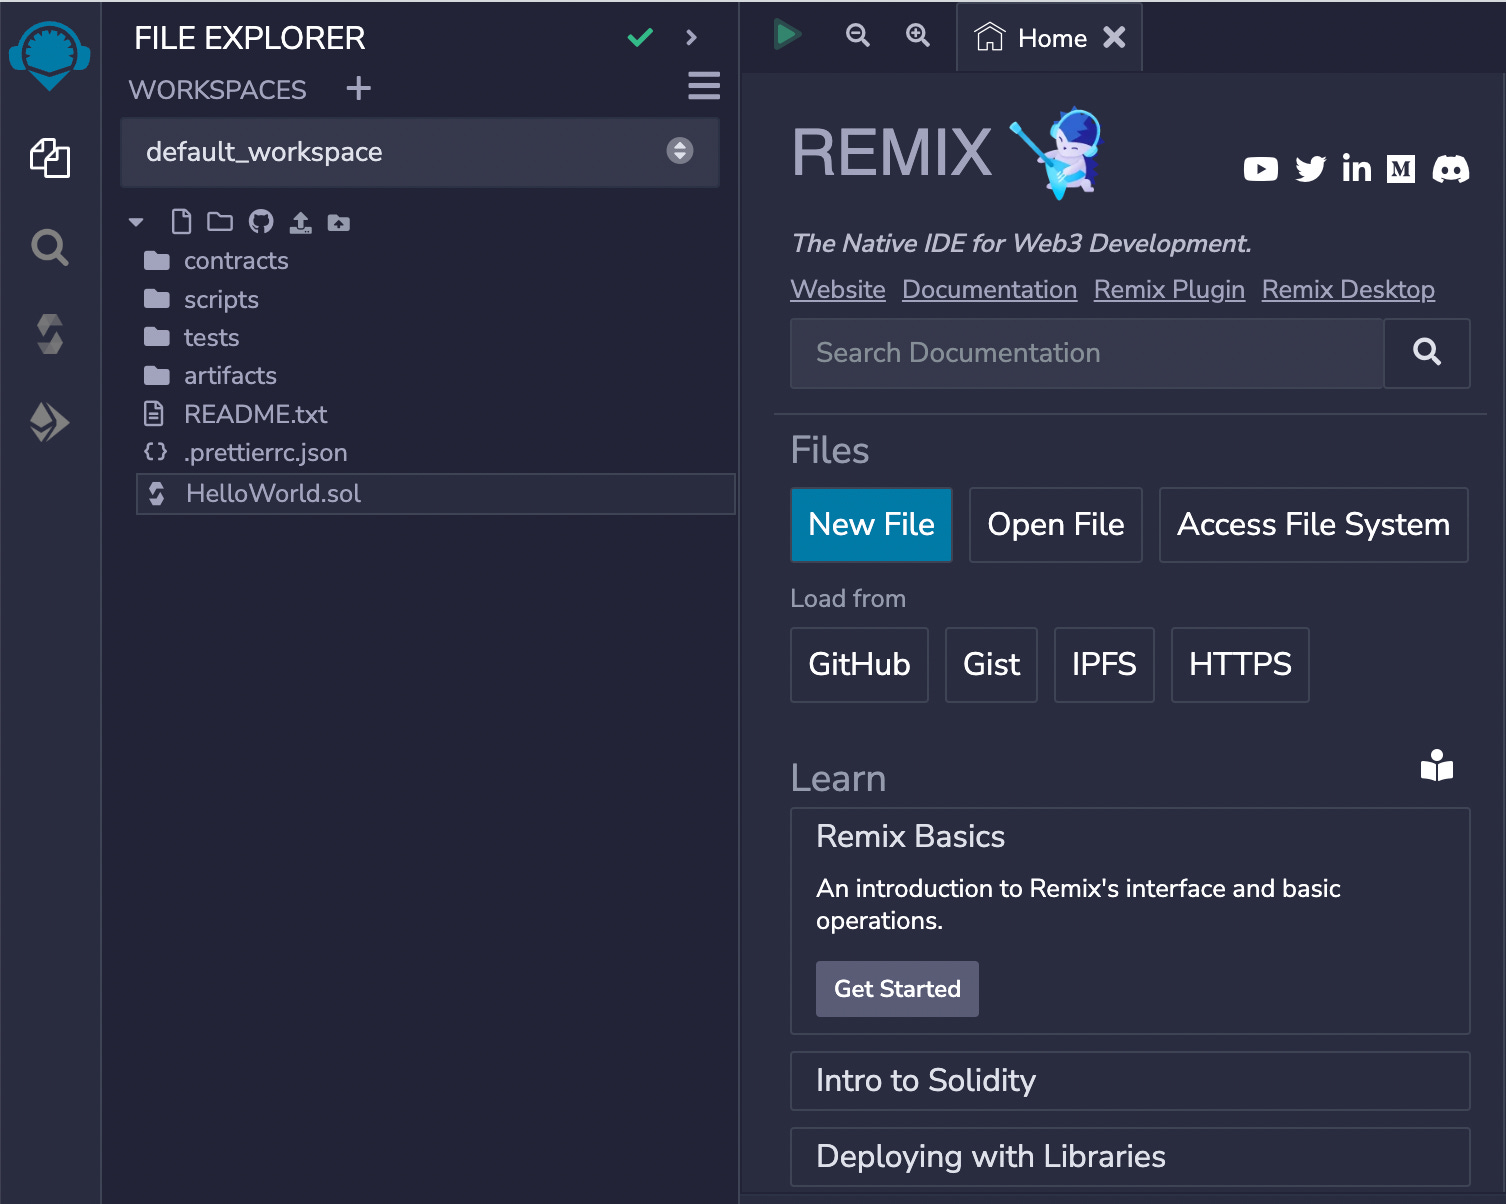The image size is (1506, 1204).
Task: Click the Open File button
Action: tap(1056, 525)
